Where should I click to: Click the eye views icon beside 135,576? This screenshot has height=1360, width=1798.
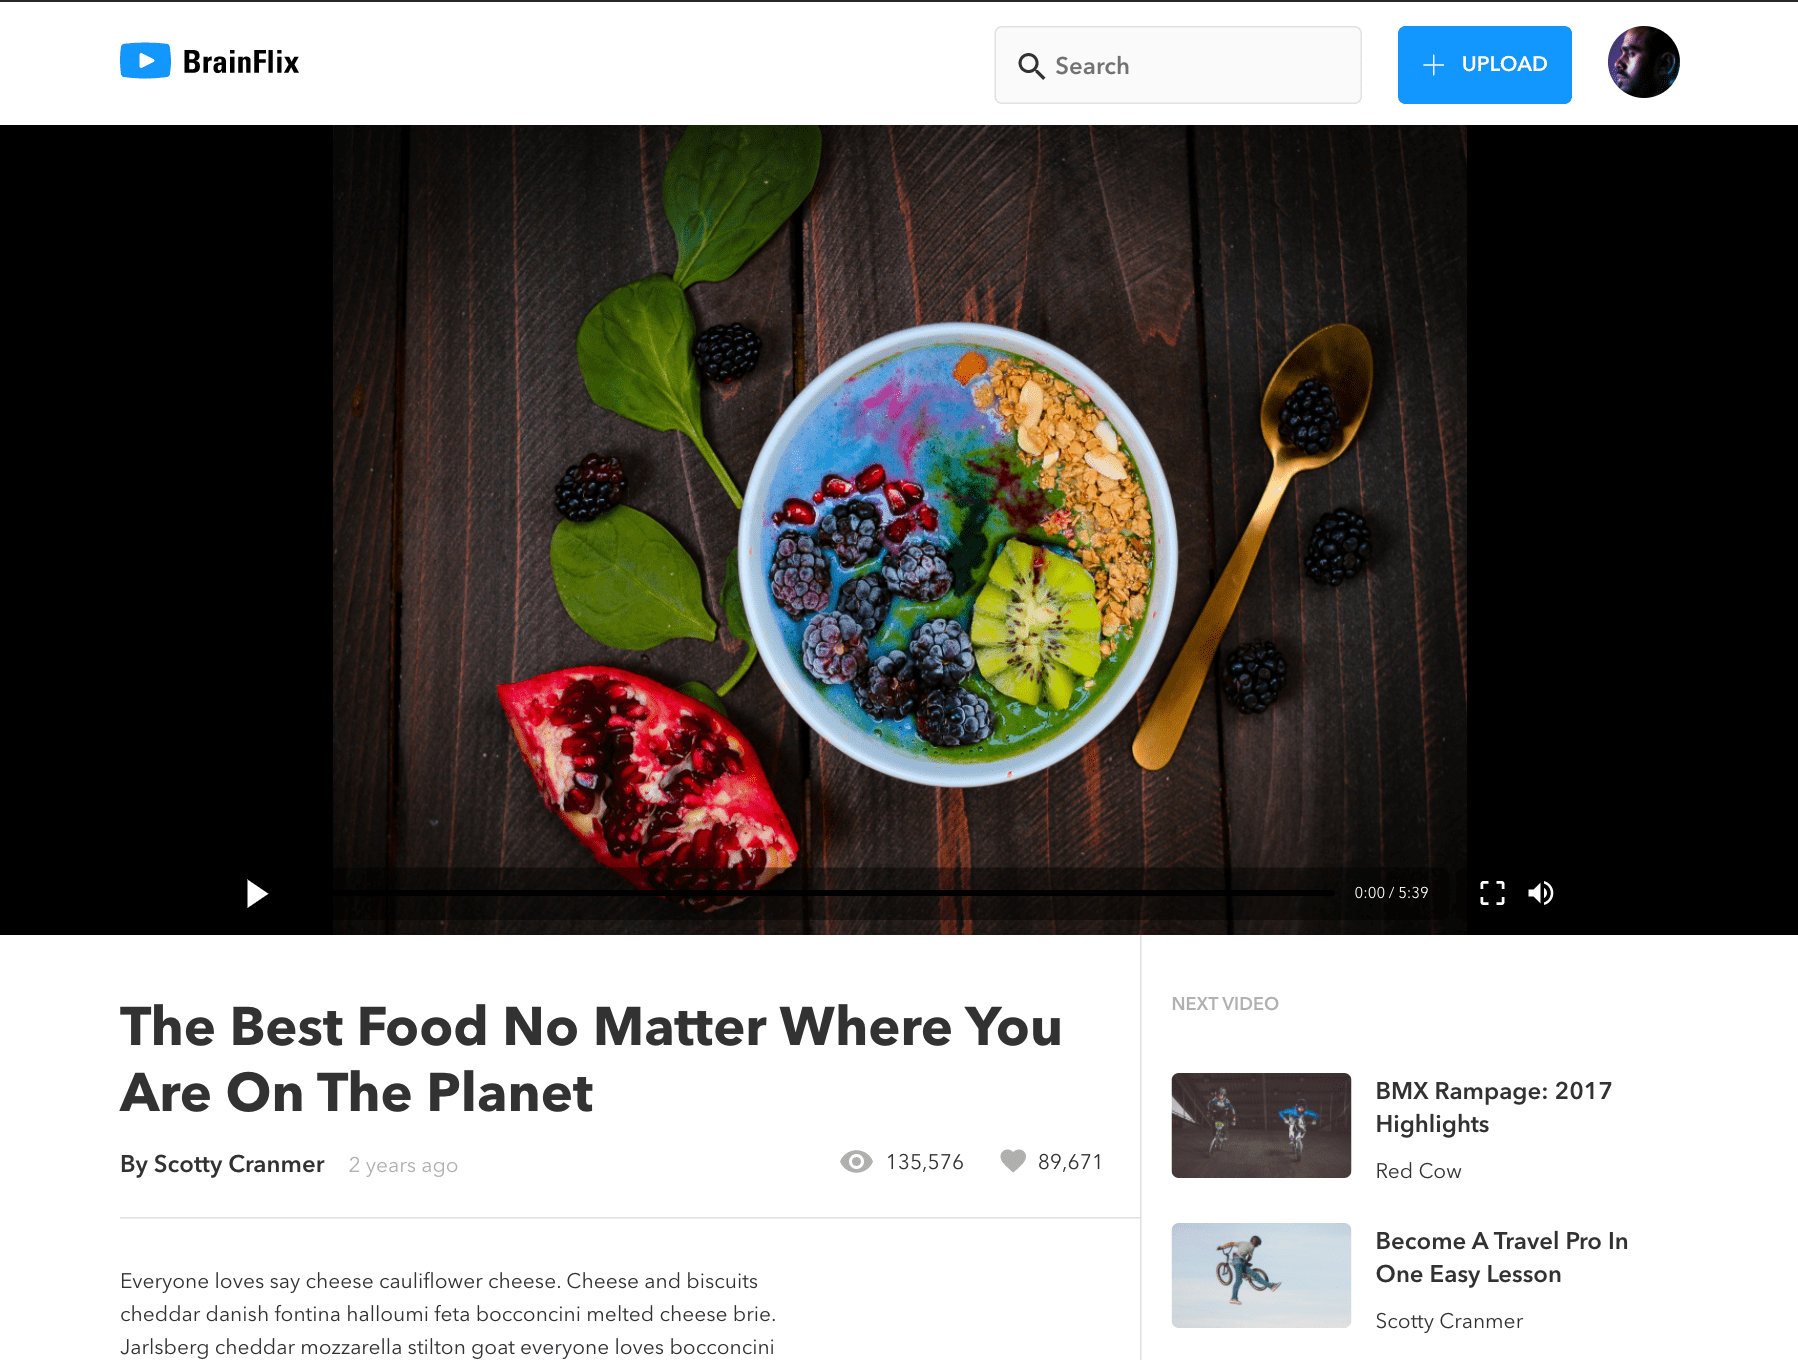(856, 1162)
